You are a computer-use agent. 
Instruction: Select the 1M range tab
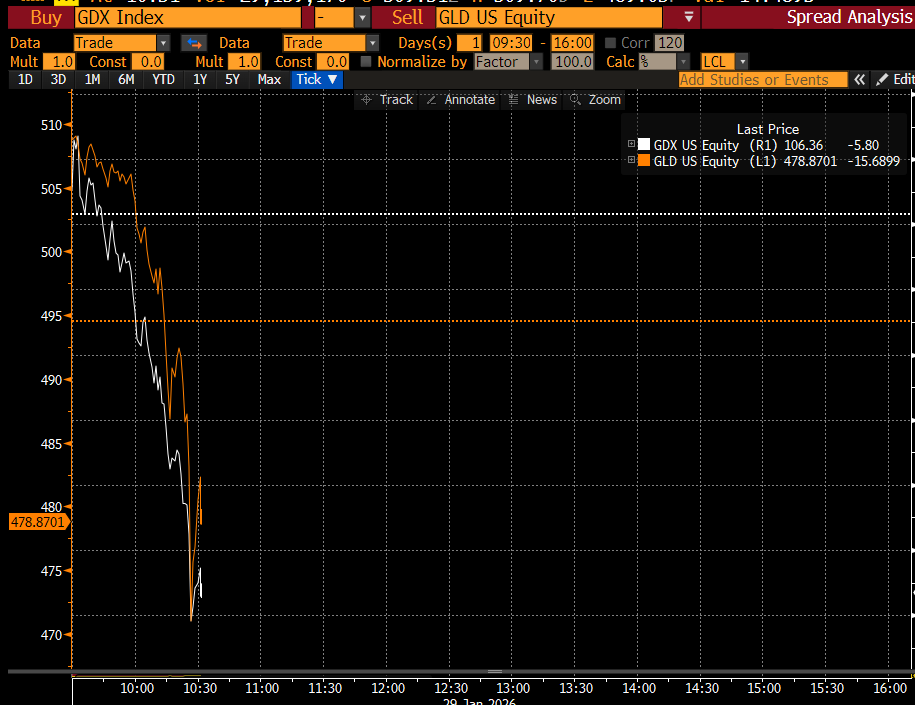coord(92,79)
